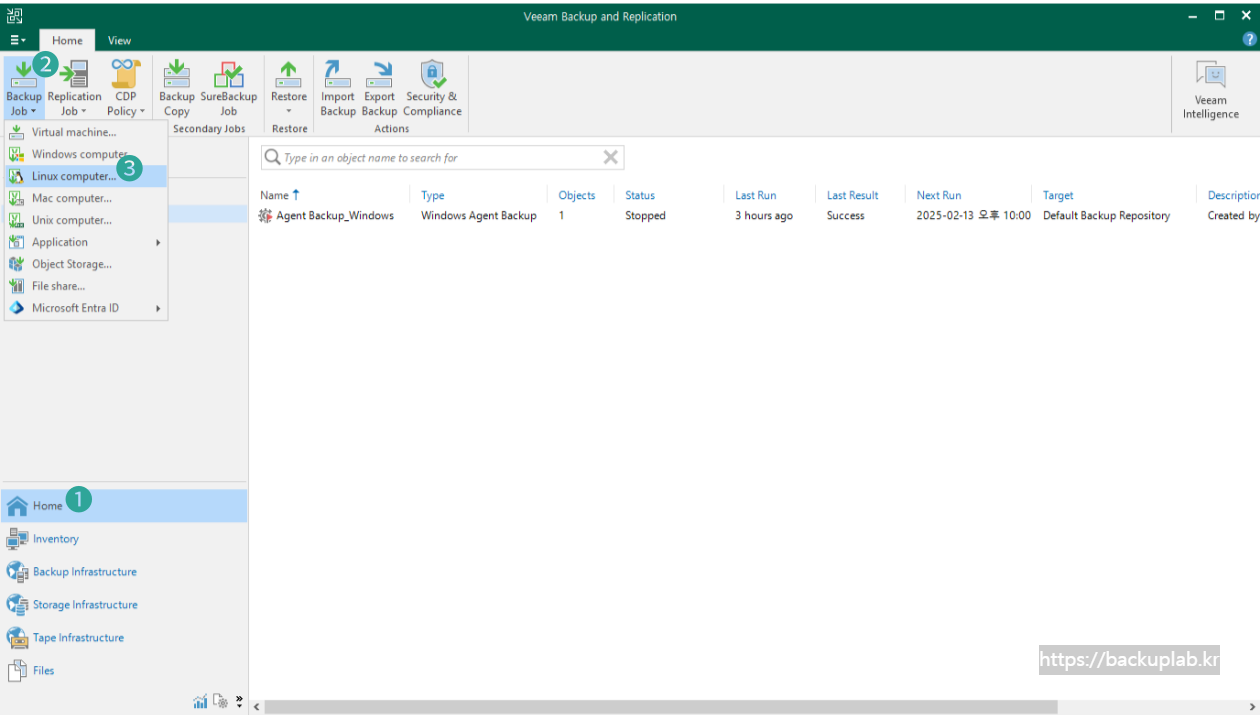1260x715 pixels.
Task: Click the 'Success' last result cell
Action: 846,216
